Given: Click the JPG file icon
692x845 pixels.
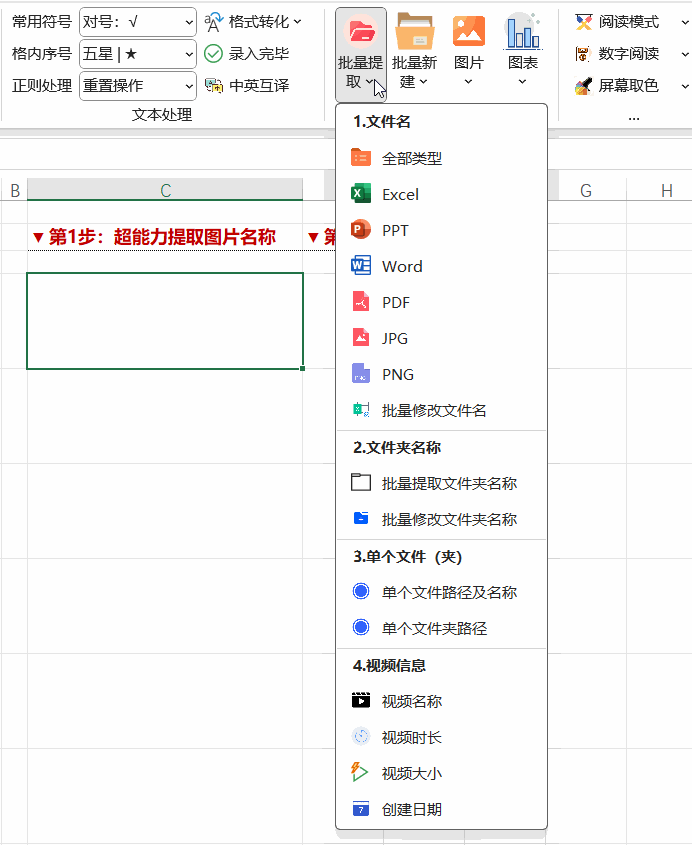Looking at the screenshot, I should click(x=361, y=338).
